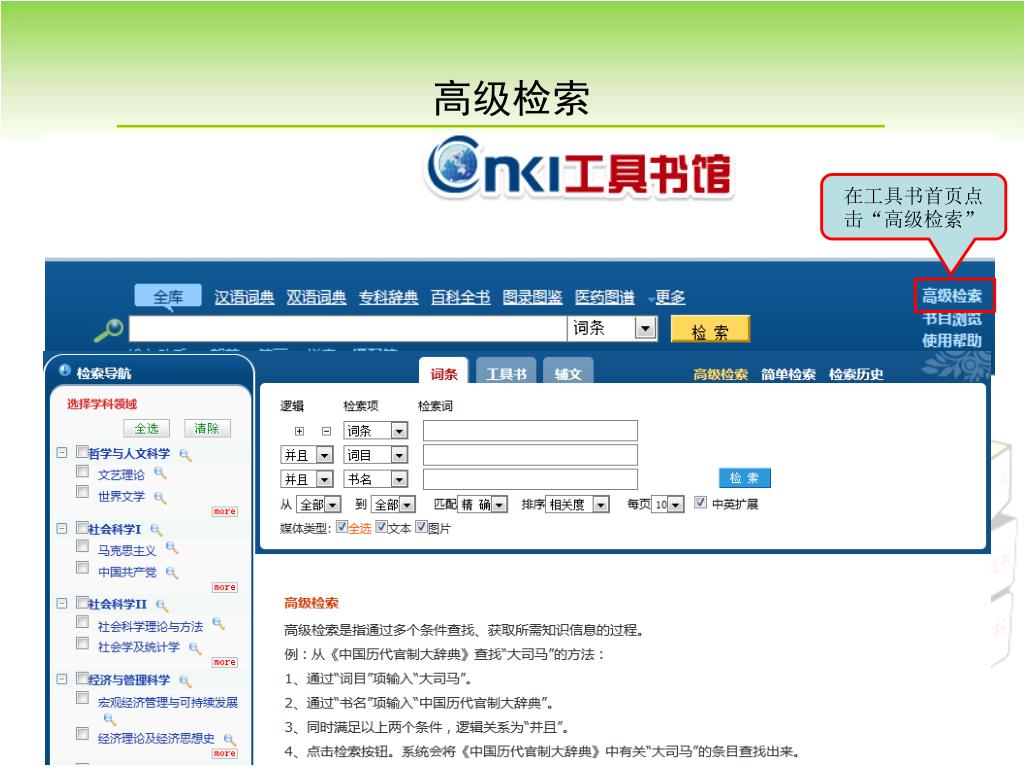
Task: Click the magnifier icon next to 马克思主义
Action: [x=172, y=548]
